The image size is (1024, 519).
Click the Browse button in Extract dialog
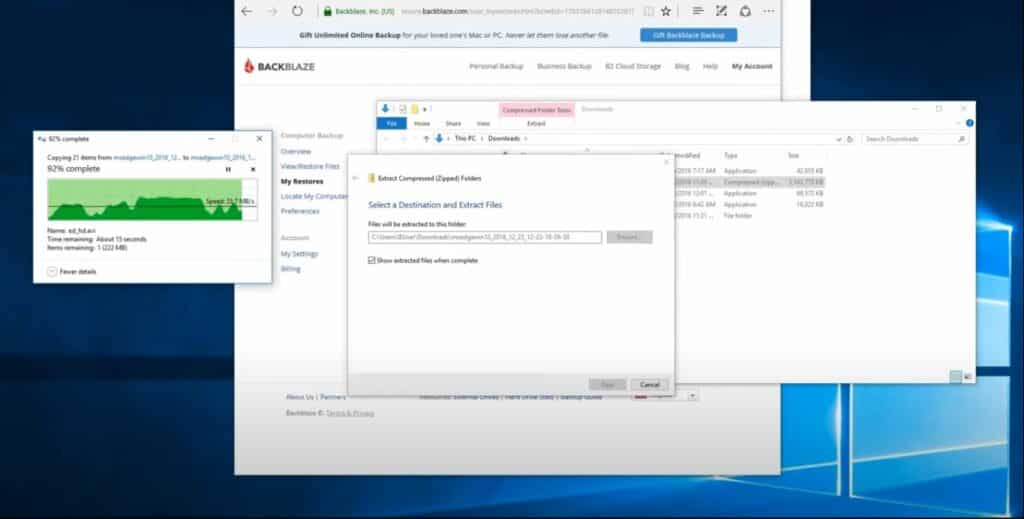(629, 237)
